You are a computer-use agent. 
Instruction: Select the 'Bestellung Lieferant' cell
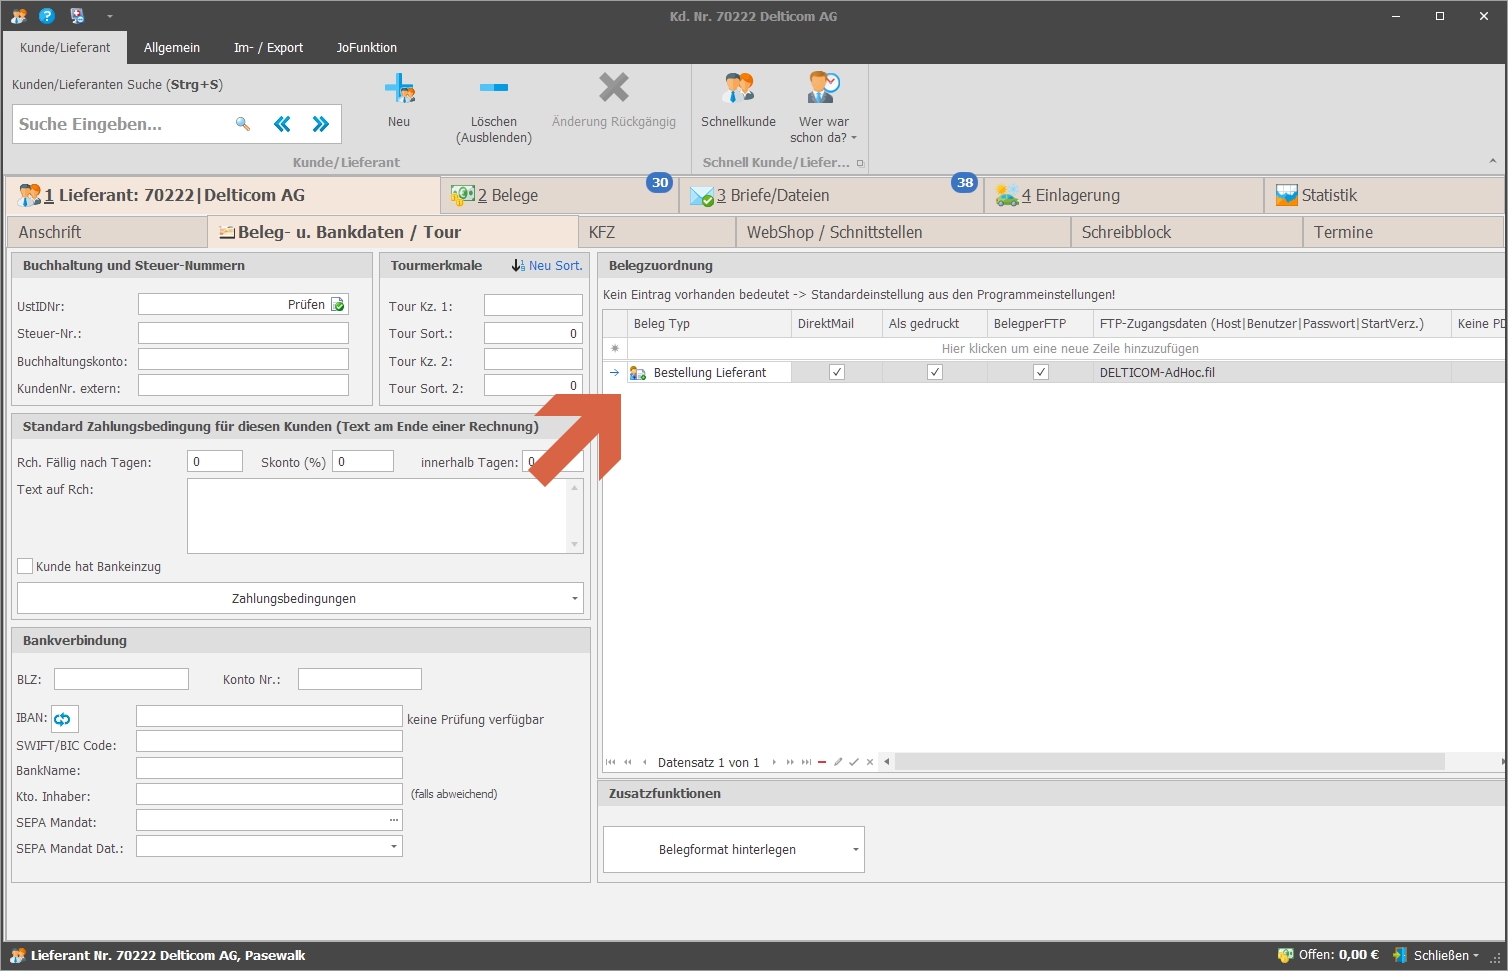point(709,372)
